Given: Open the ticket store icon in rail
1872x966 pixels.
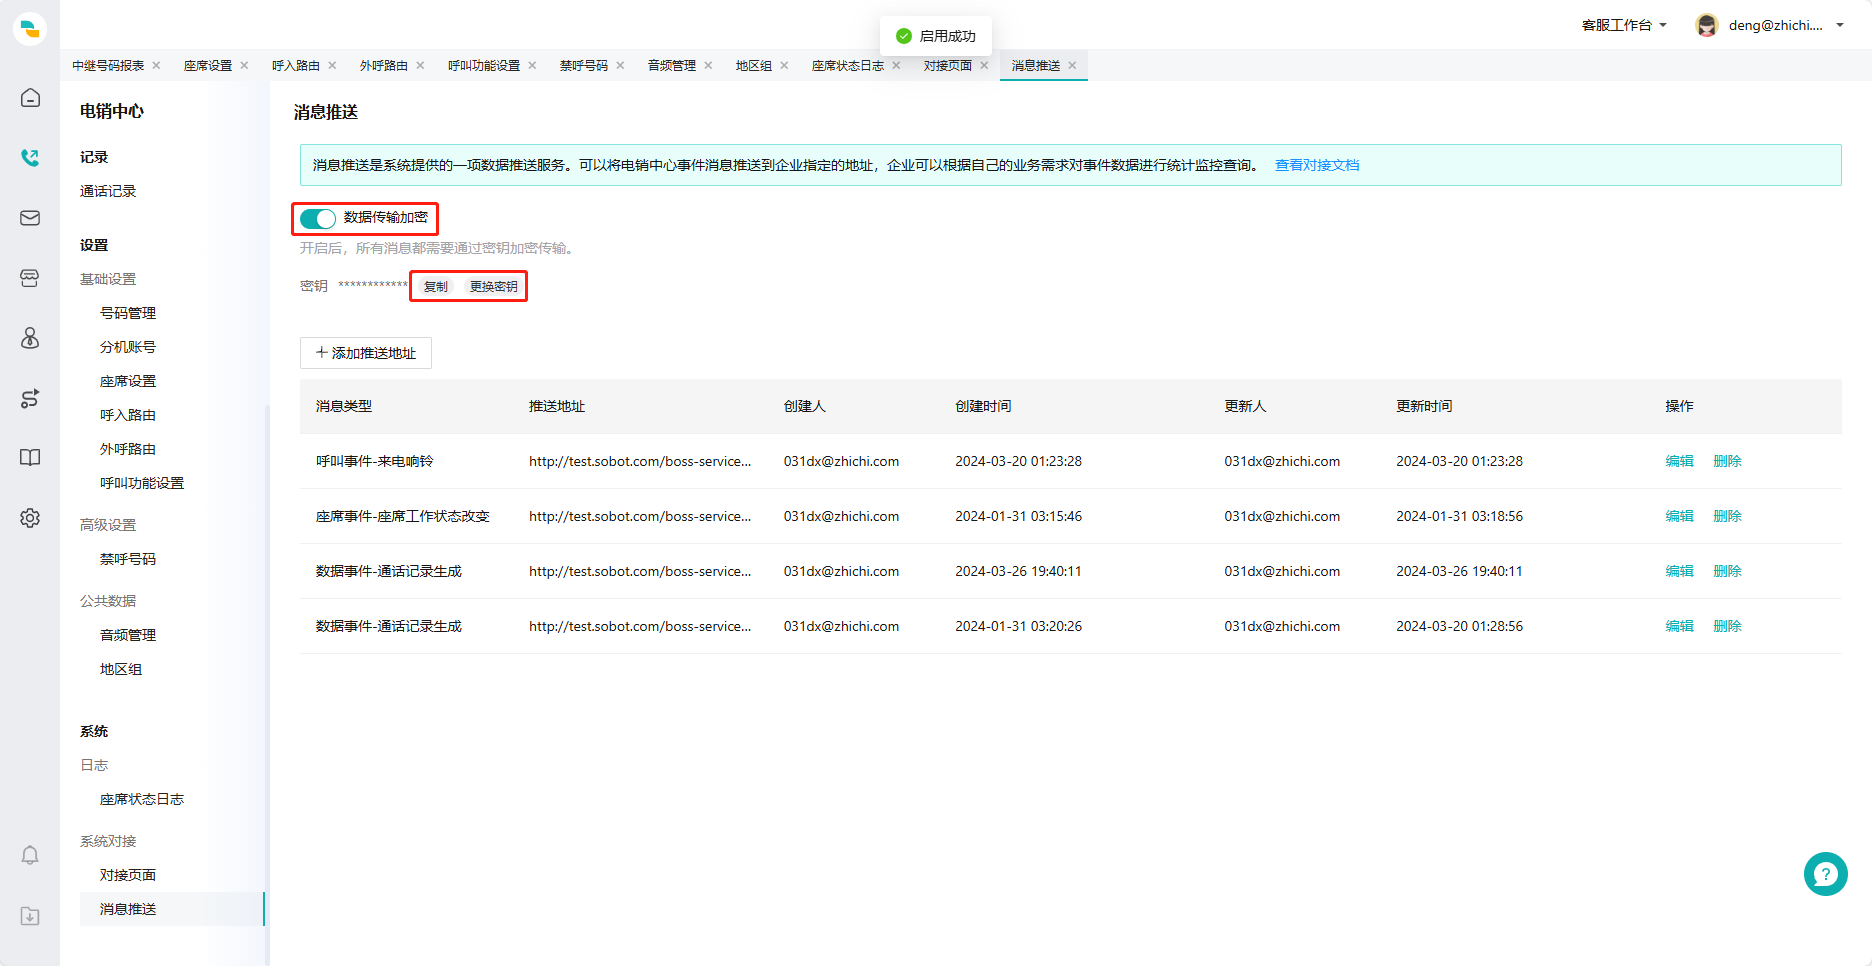Looking at the screenshot, I should click(x=30, y=278).
